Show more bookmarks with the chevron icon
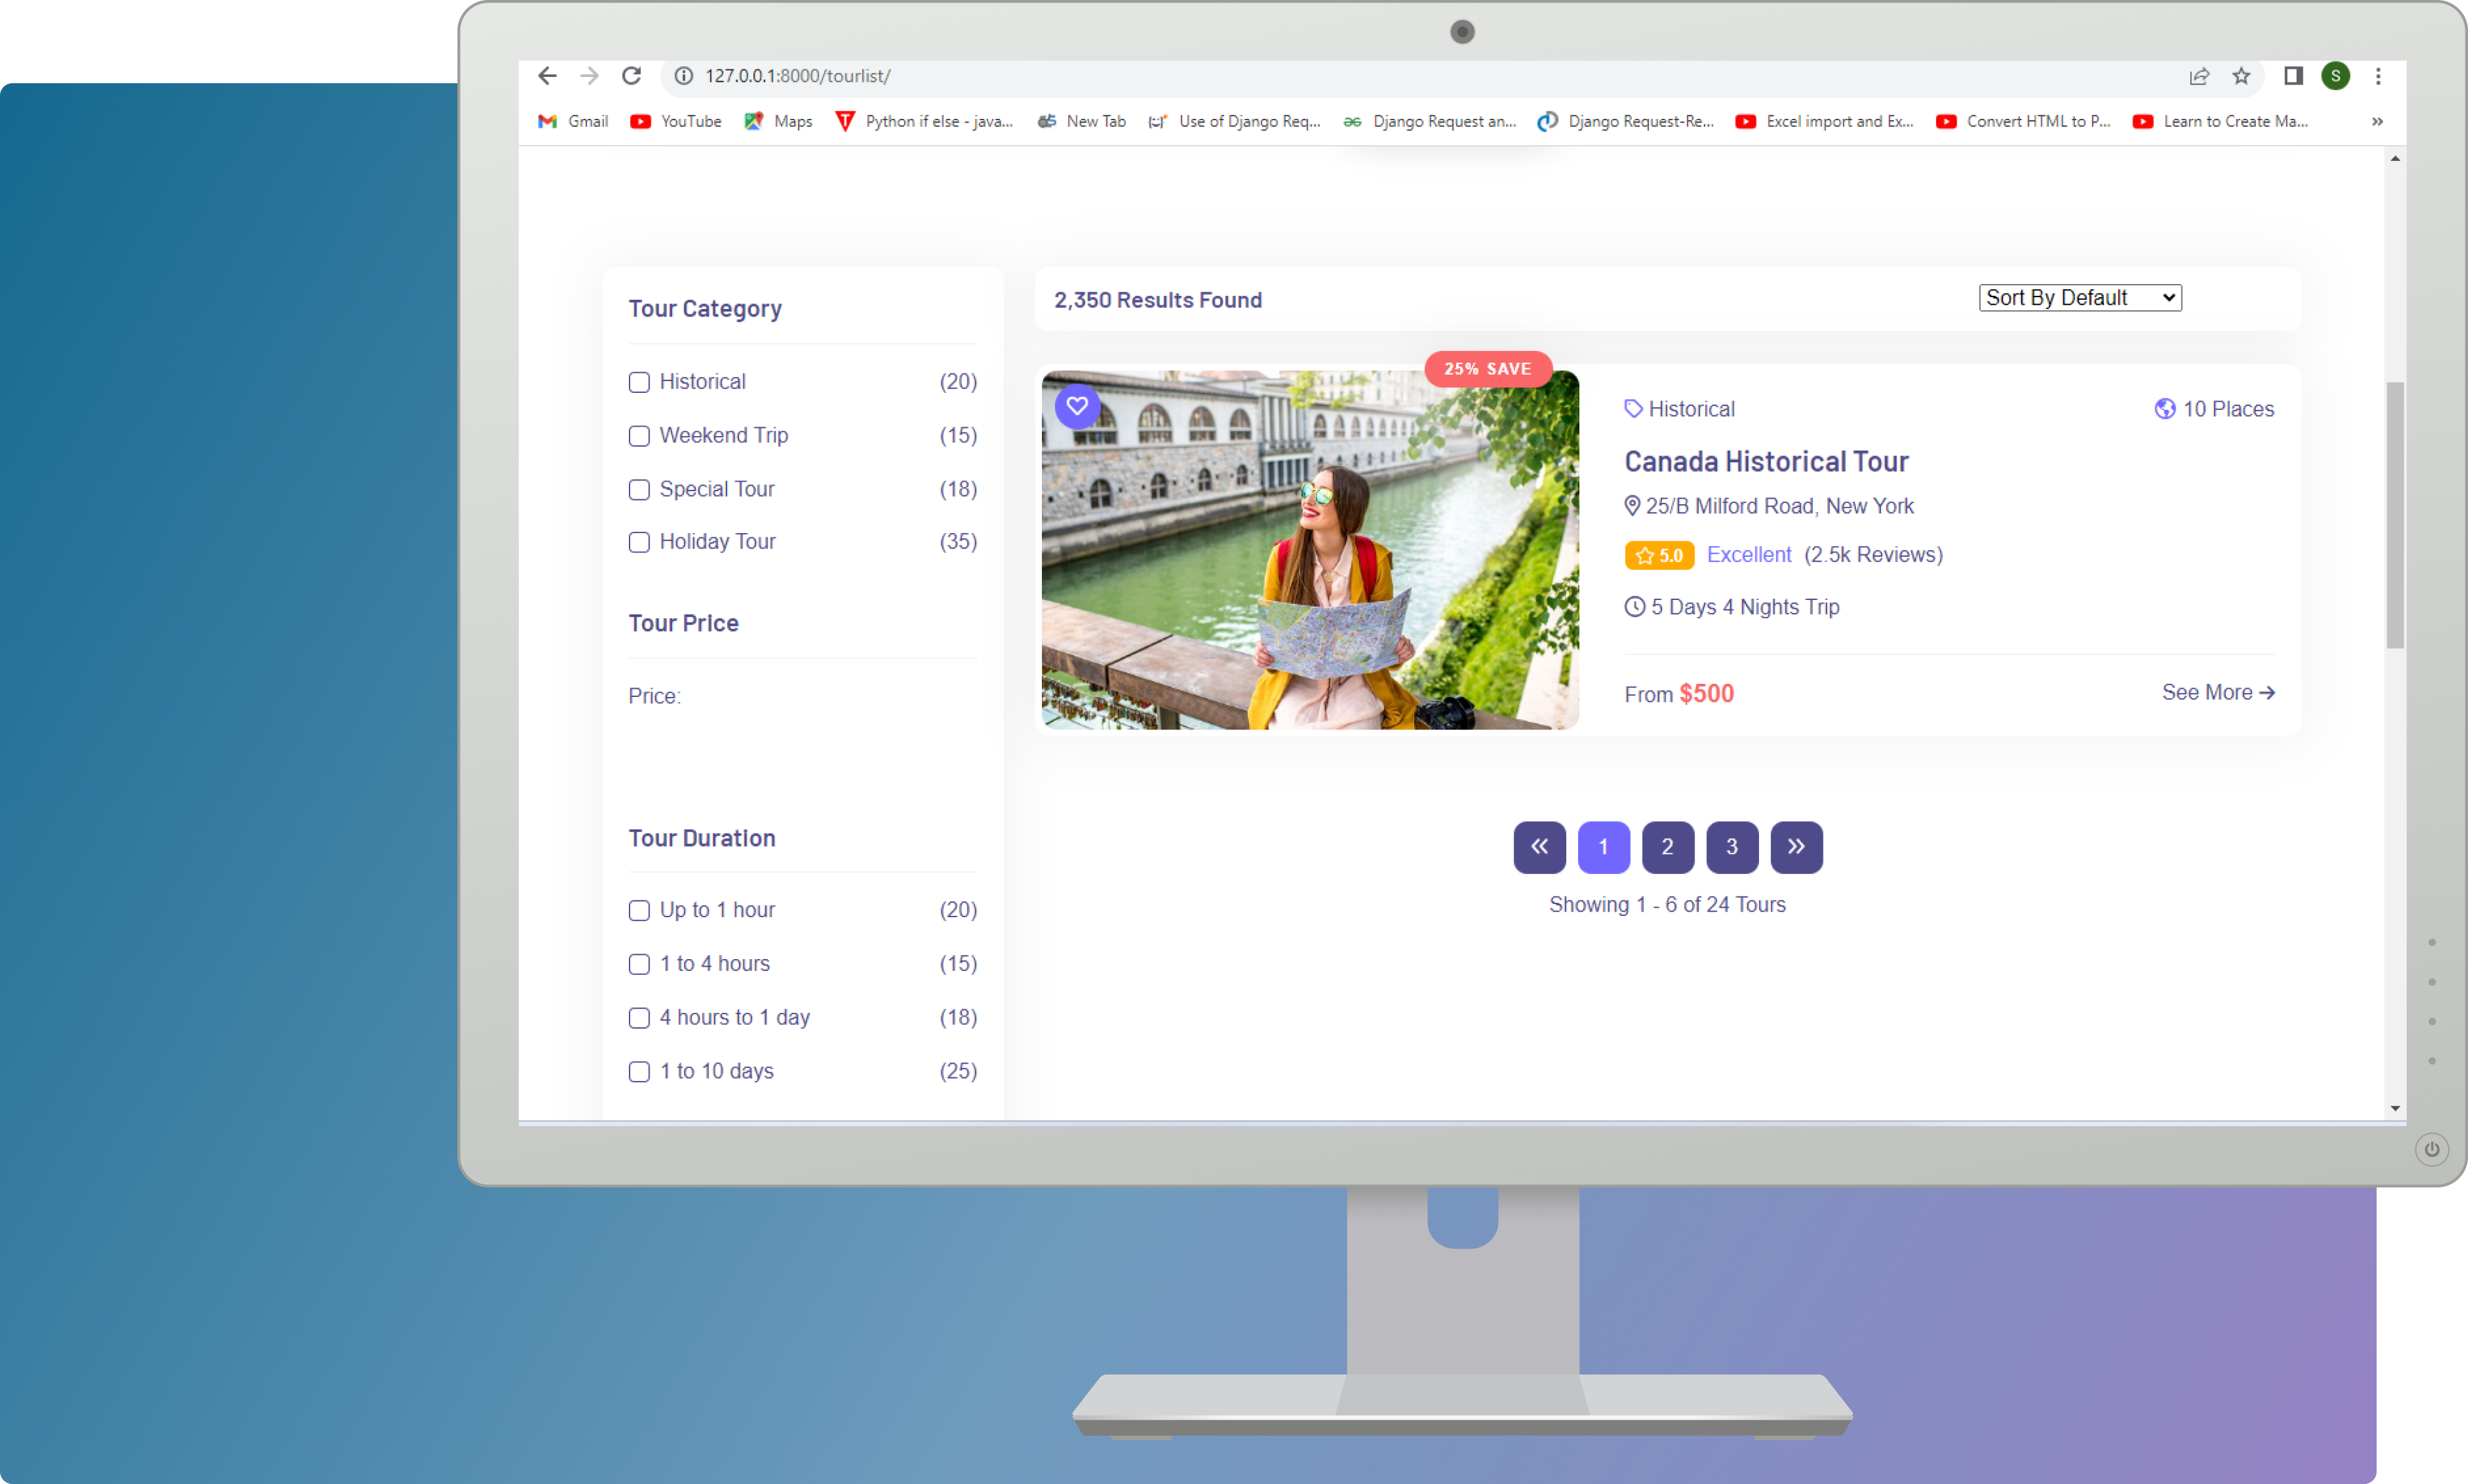Screen dimensions: 2468x1484 click(2377, 121)
